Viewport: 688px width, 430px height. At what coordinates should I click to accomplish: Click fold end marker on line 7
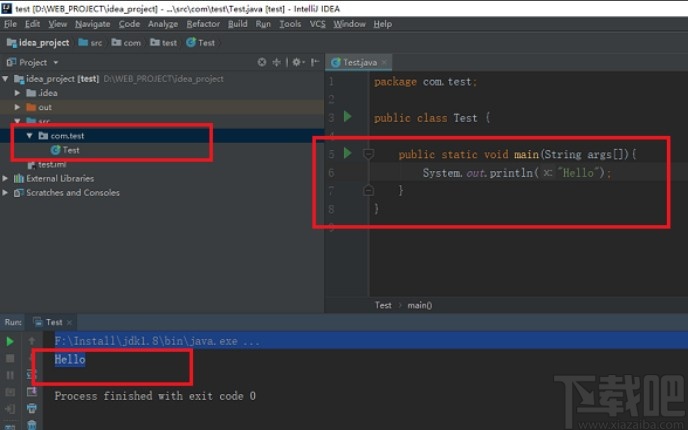tap(369, 190)
